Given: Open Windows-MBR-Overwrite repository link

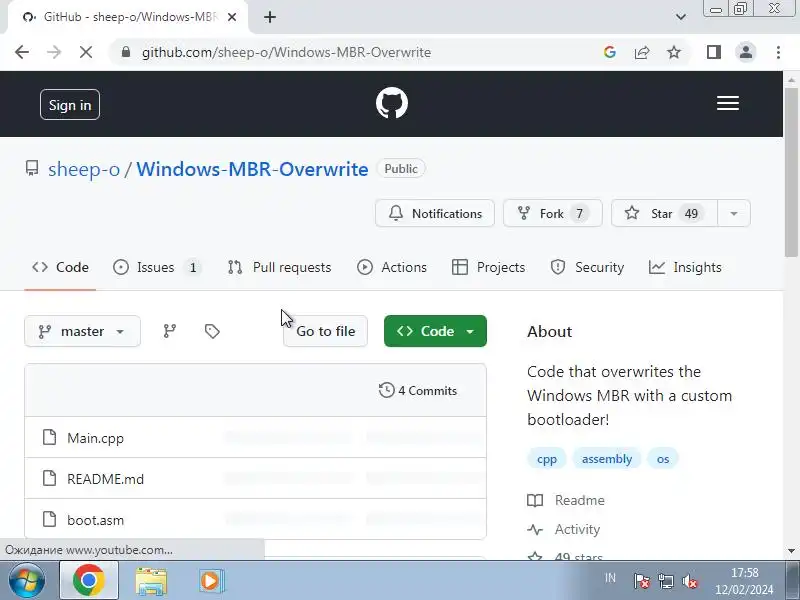Looking at the screenshot, I should (252, 169).
